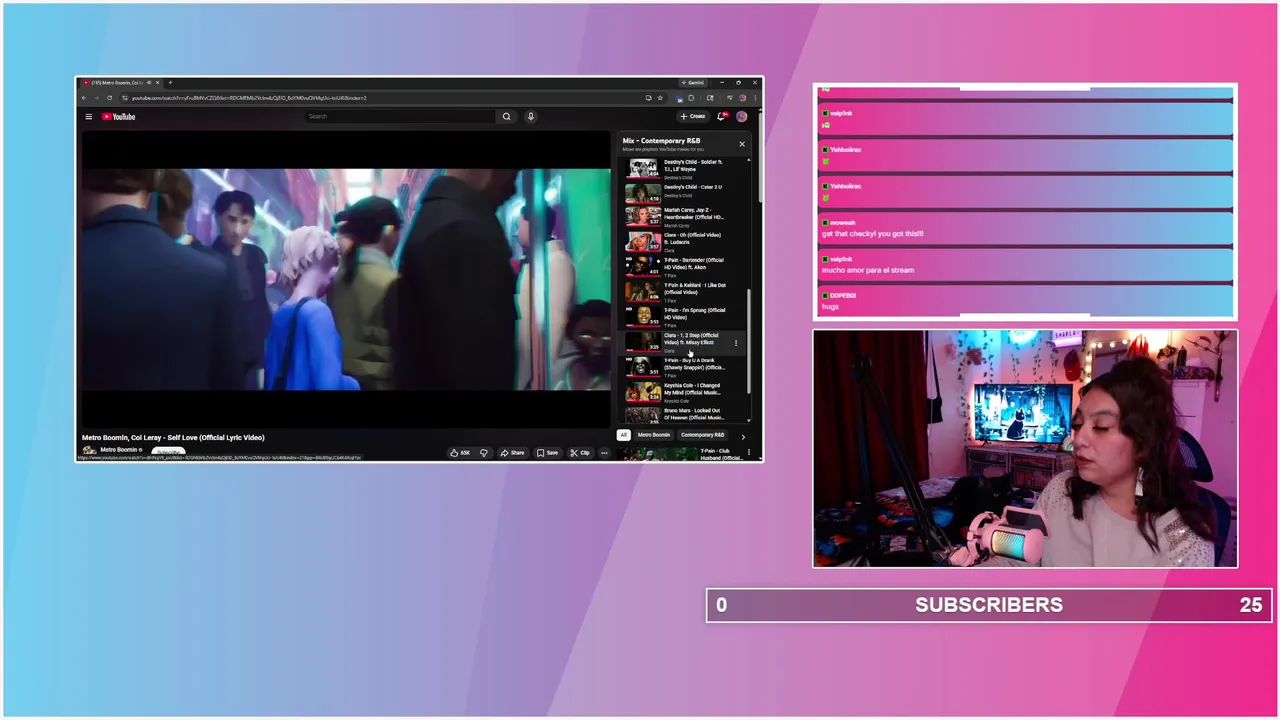This screenshot has width=1280, height=720.
Task: Play Destiny's Child - Cater 2 U
Action: [684, 191]
